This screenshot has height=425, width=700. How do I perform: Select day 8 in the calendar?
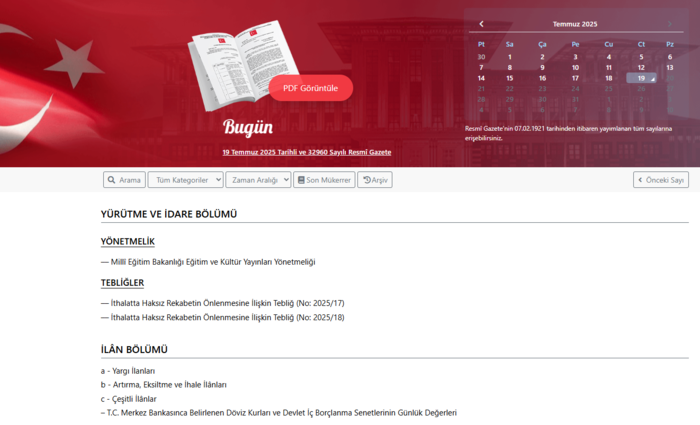509,67
